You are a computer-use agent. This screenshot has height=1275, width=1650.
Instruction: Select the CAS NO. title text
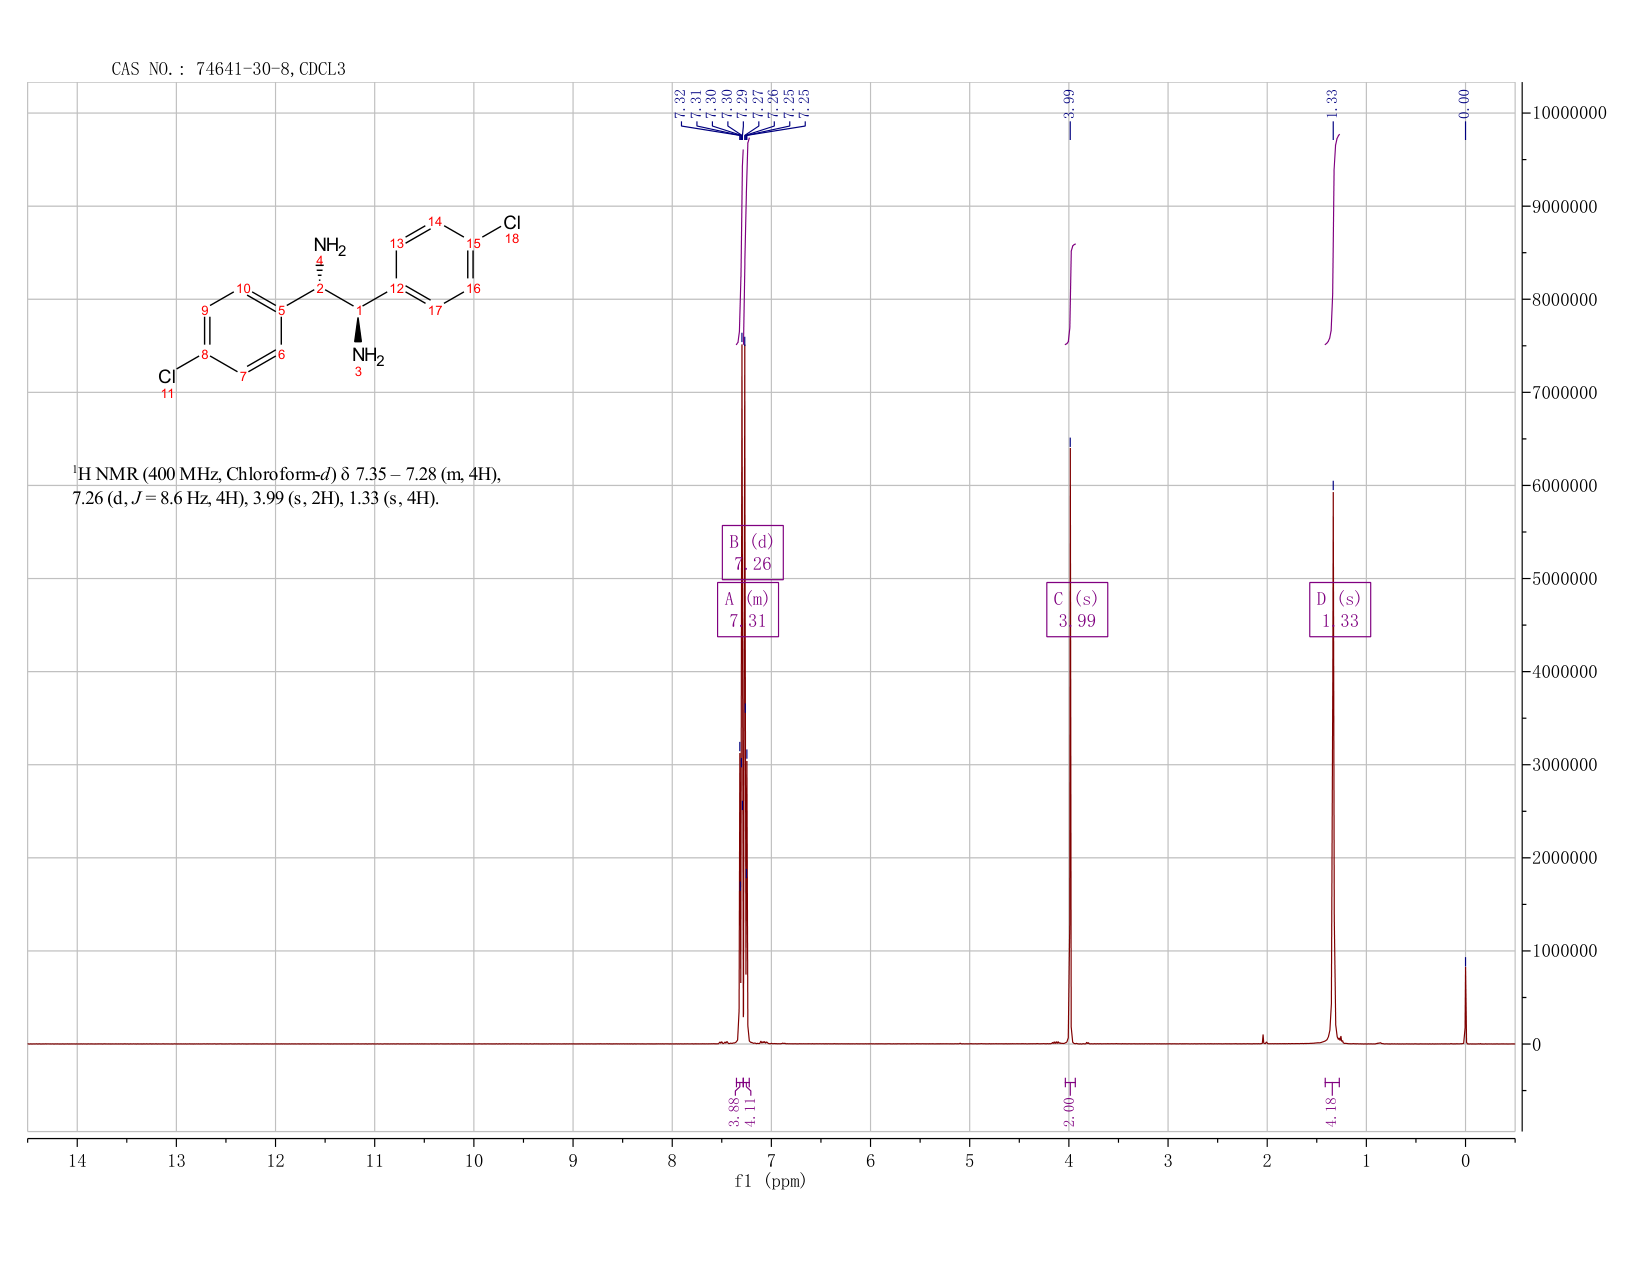tap(228, 69)
